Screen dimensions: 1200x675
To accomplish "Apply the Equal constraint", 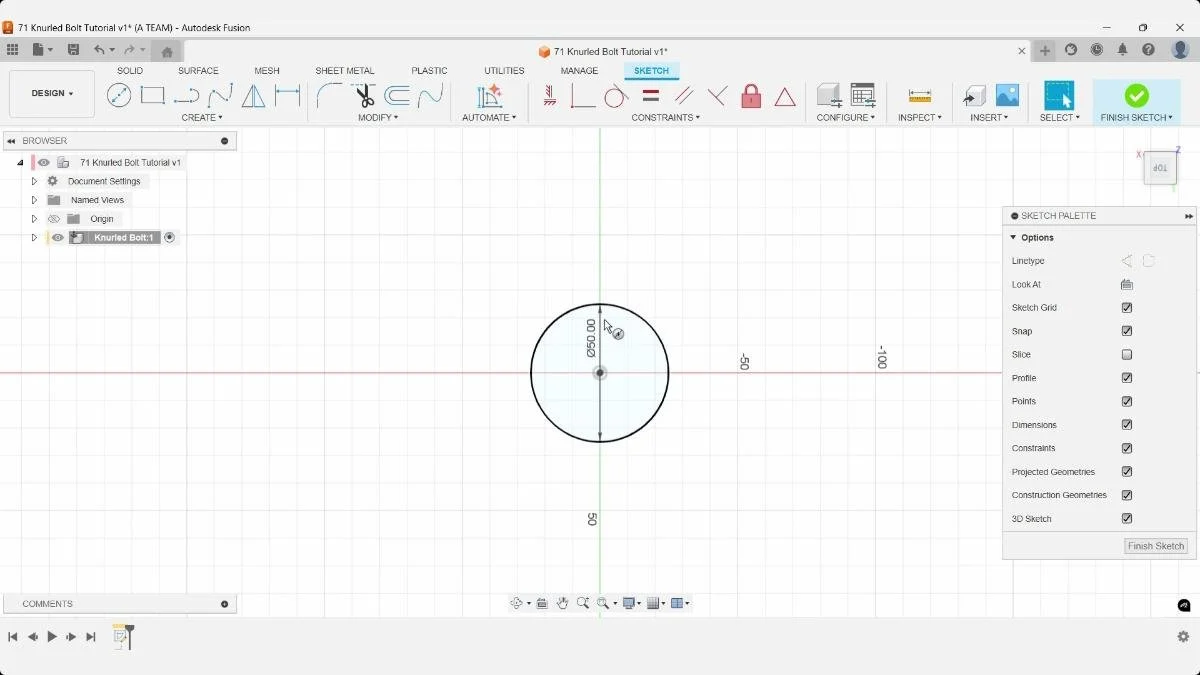I will 650,95.
